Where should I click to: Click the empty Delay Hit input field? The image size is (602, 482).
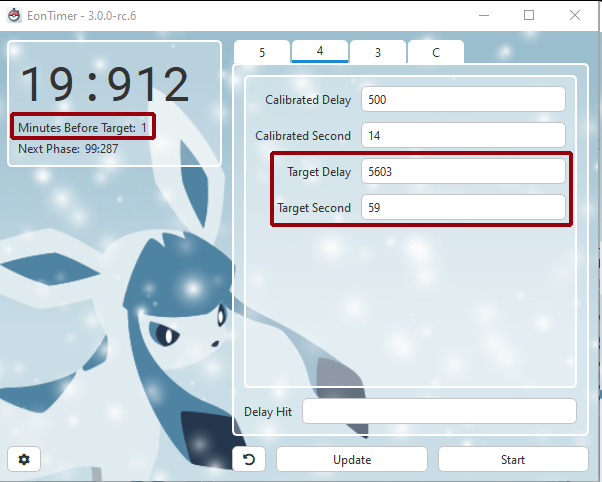[x=439, y=411]
